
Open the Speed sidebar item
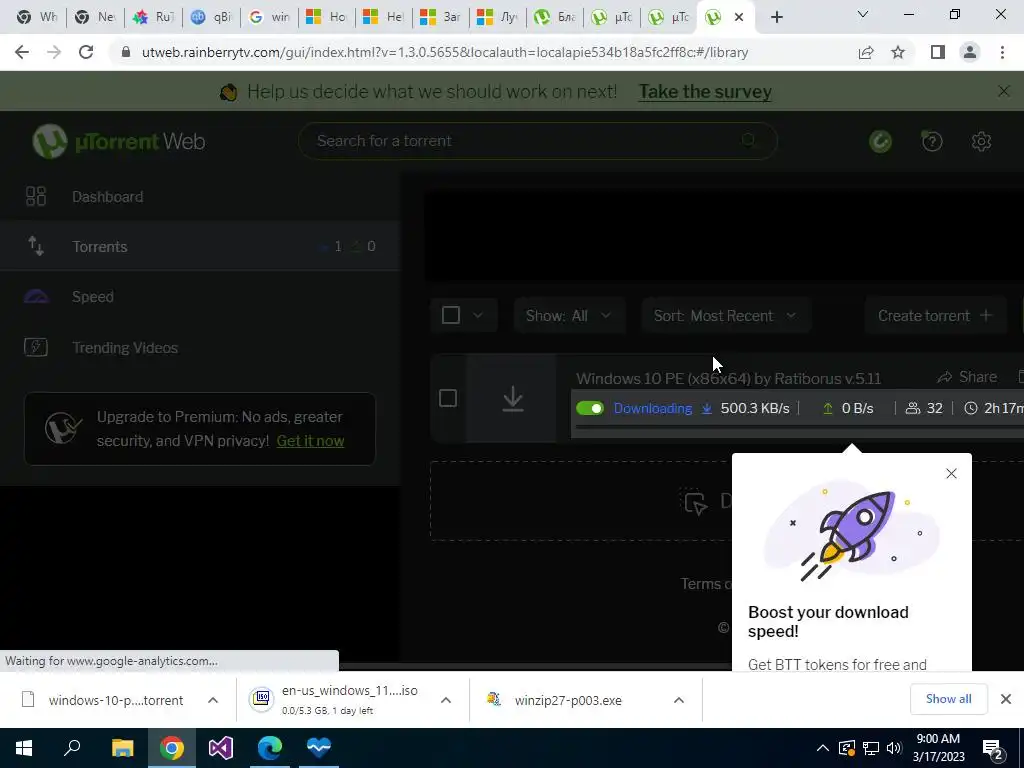200,296
